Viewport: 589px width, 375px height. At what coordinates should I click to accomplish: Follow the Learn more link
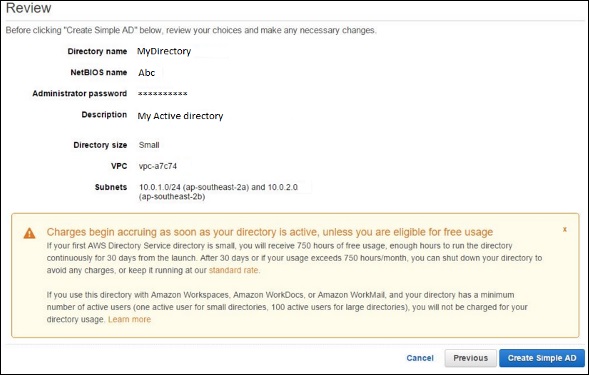tap(129, 319)
